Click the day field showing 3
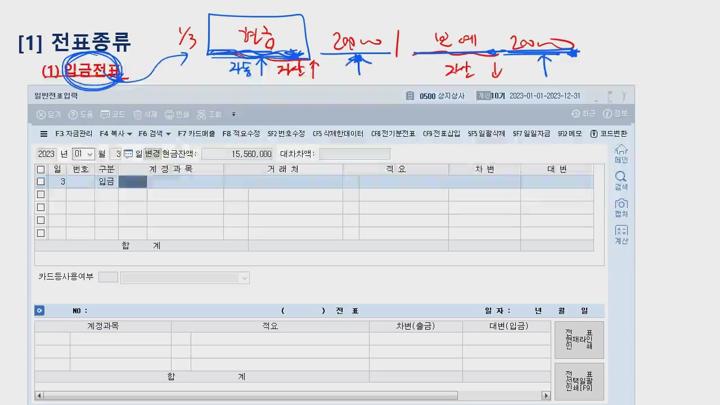The height and width of the screenshot is (405, 720). pos(115,154)
